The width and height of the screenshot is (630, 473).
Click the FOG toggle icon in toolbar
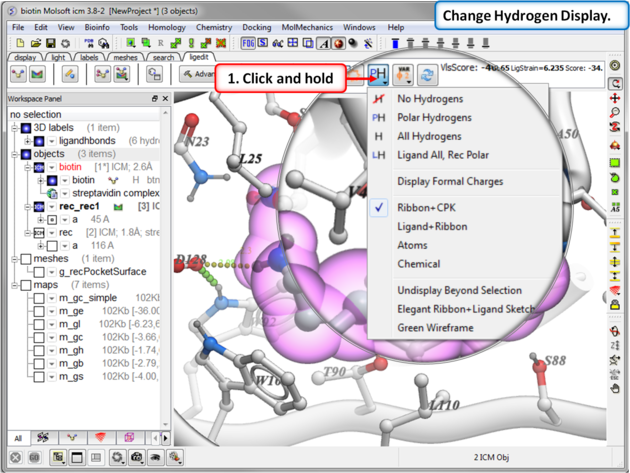(x=248, y=44)
